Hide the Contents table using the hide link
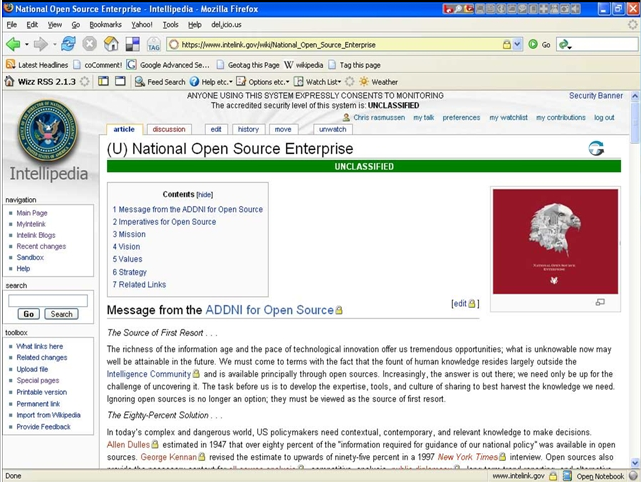642x482 pixels. pos(205,195)
